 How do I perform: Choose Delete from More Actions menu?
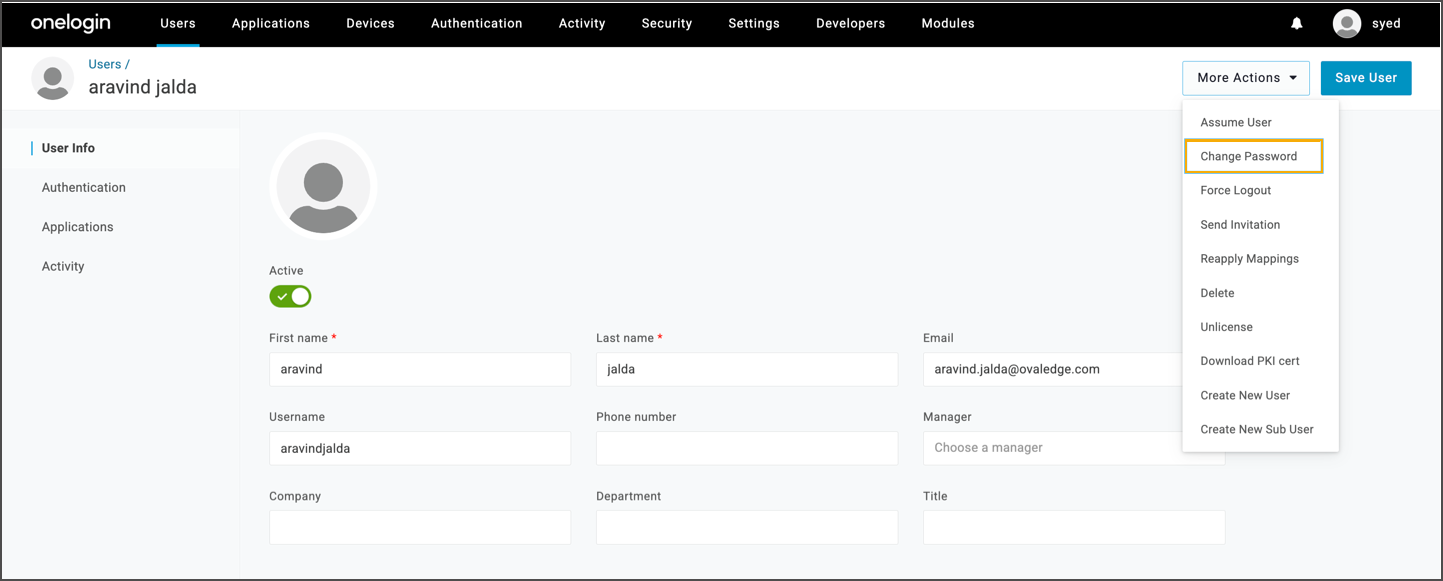(x=1217, y=293)
